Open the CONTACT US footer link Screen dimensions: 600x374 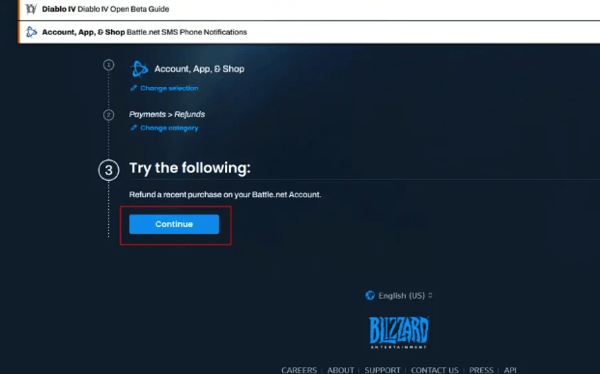coord(435,370)
